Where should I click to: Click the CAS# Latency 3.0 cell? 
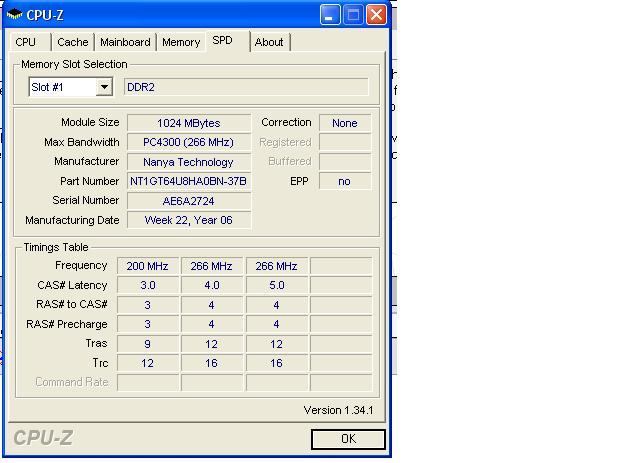point(148,285)
